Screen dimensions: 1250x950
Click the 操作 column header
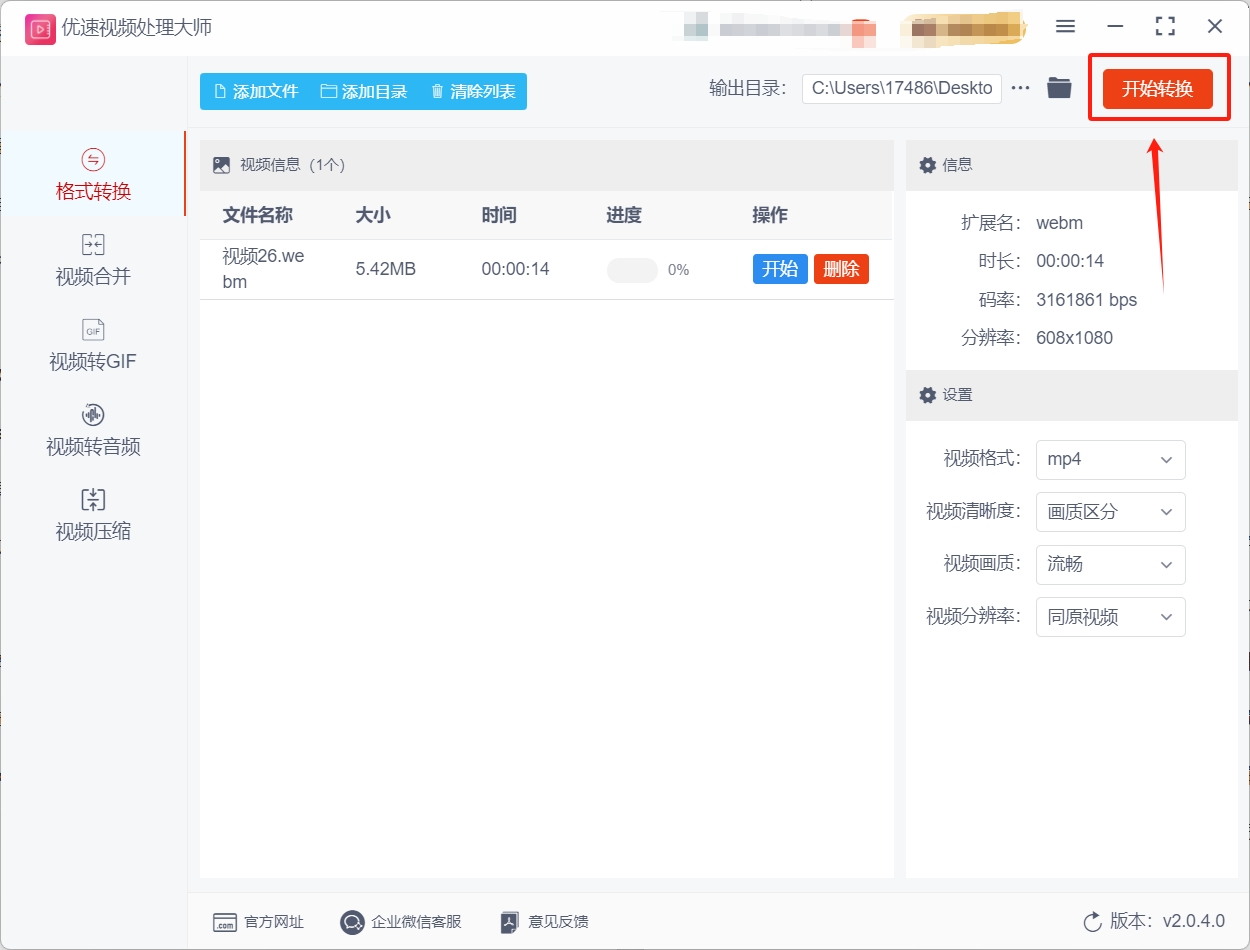coord(770,215)
